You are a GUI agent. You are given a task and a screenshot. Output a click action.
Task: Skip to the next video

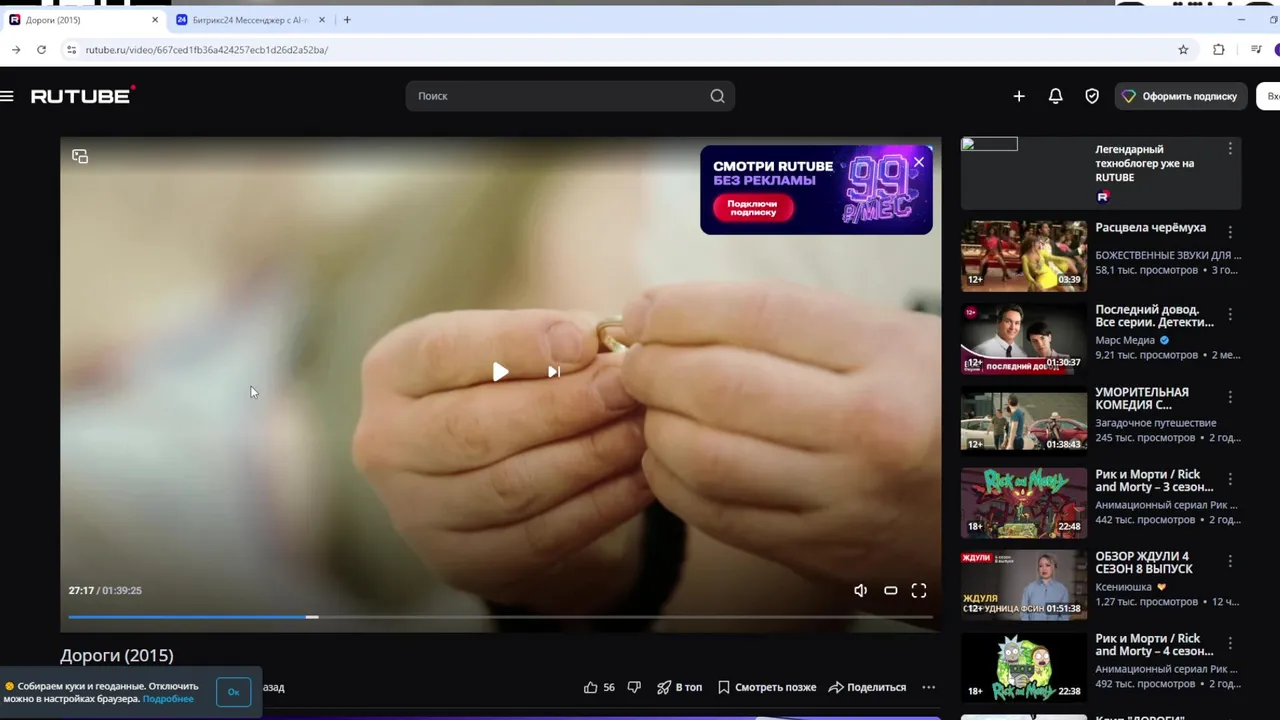tap(553, 372)
